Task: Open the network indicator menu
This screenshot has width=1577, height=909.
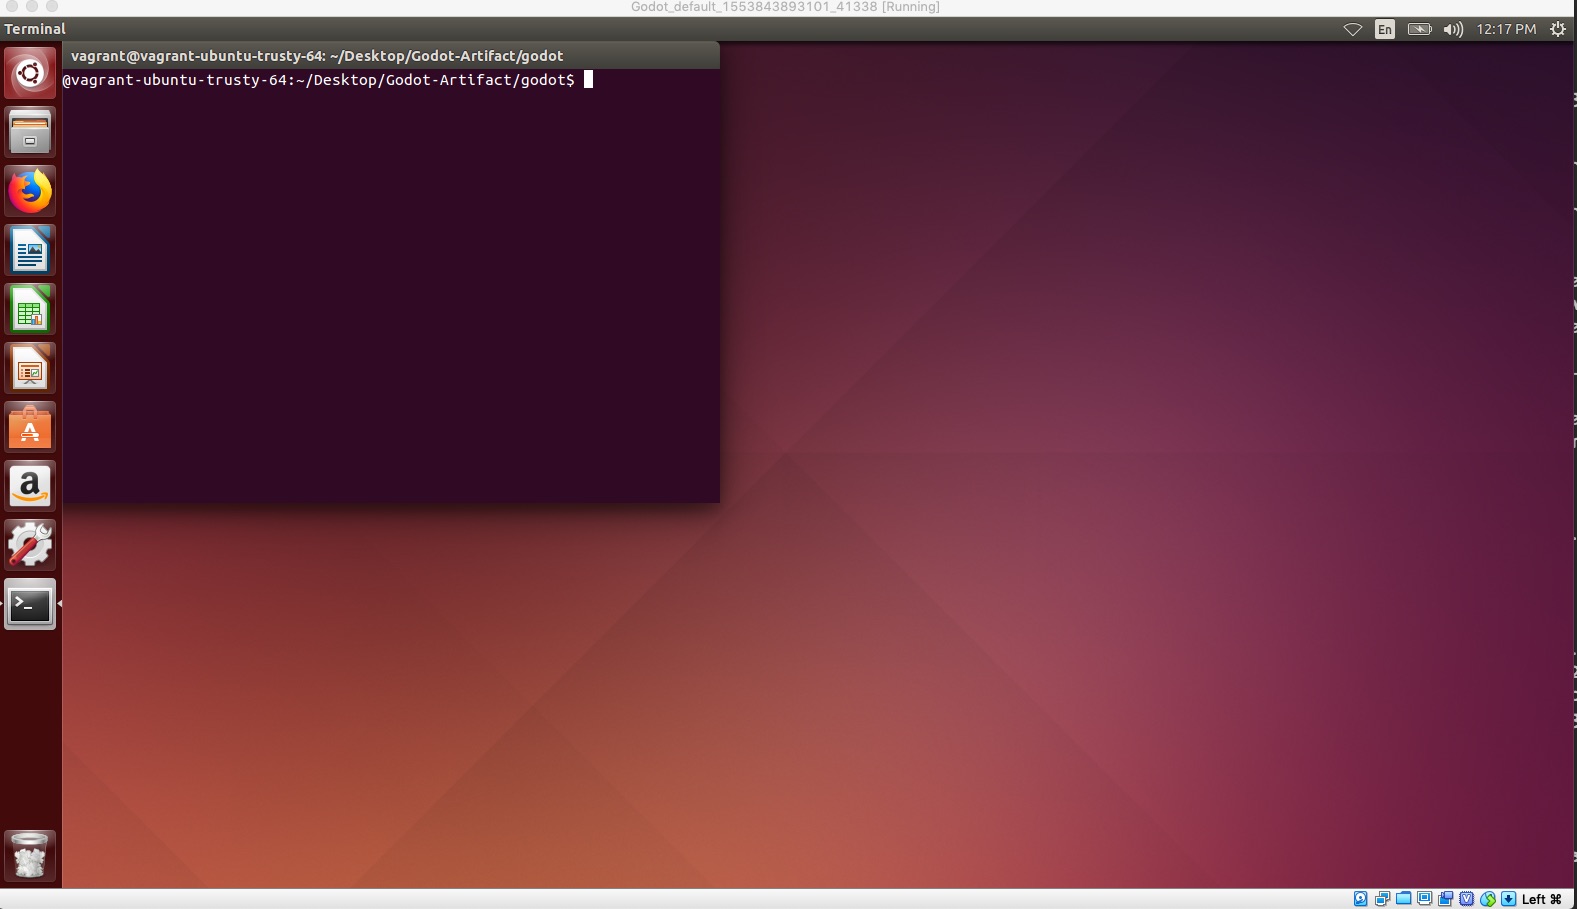Action: (1353, 29)
